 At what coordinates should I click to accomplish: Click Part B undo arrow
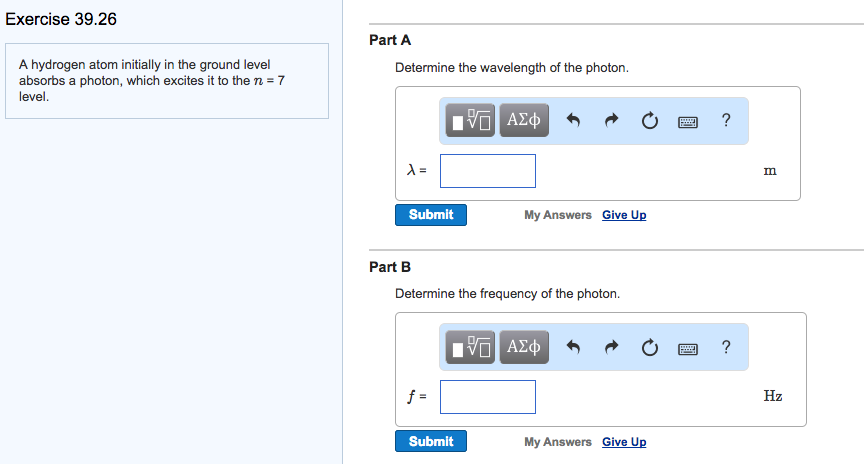click(x=574, y=348)
